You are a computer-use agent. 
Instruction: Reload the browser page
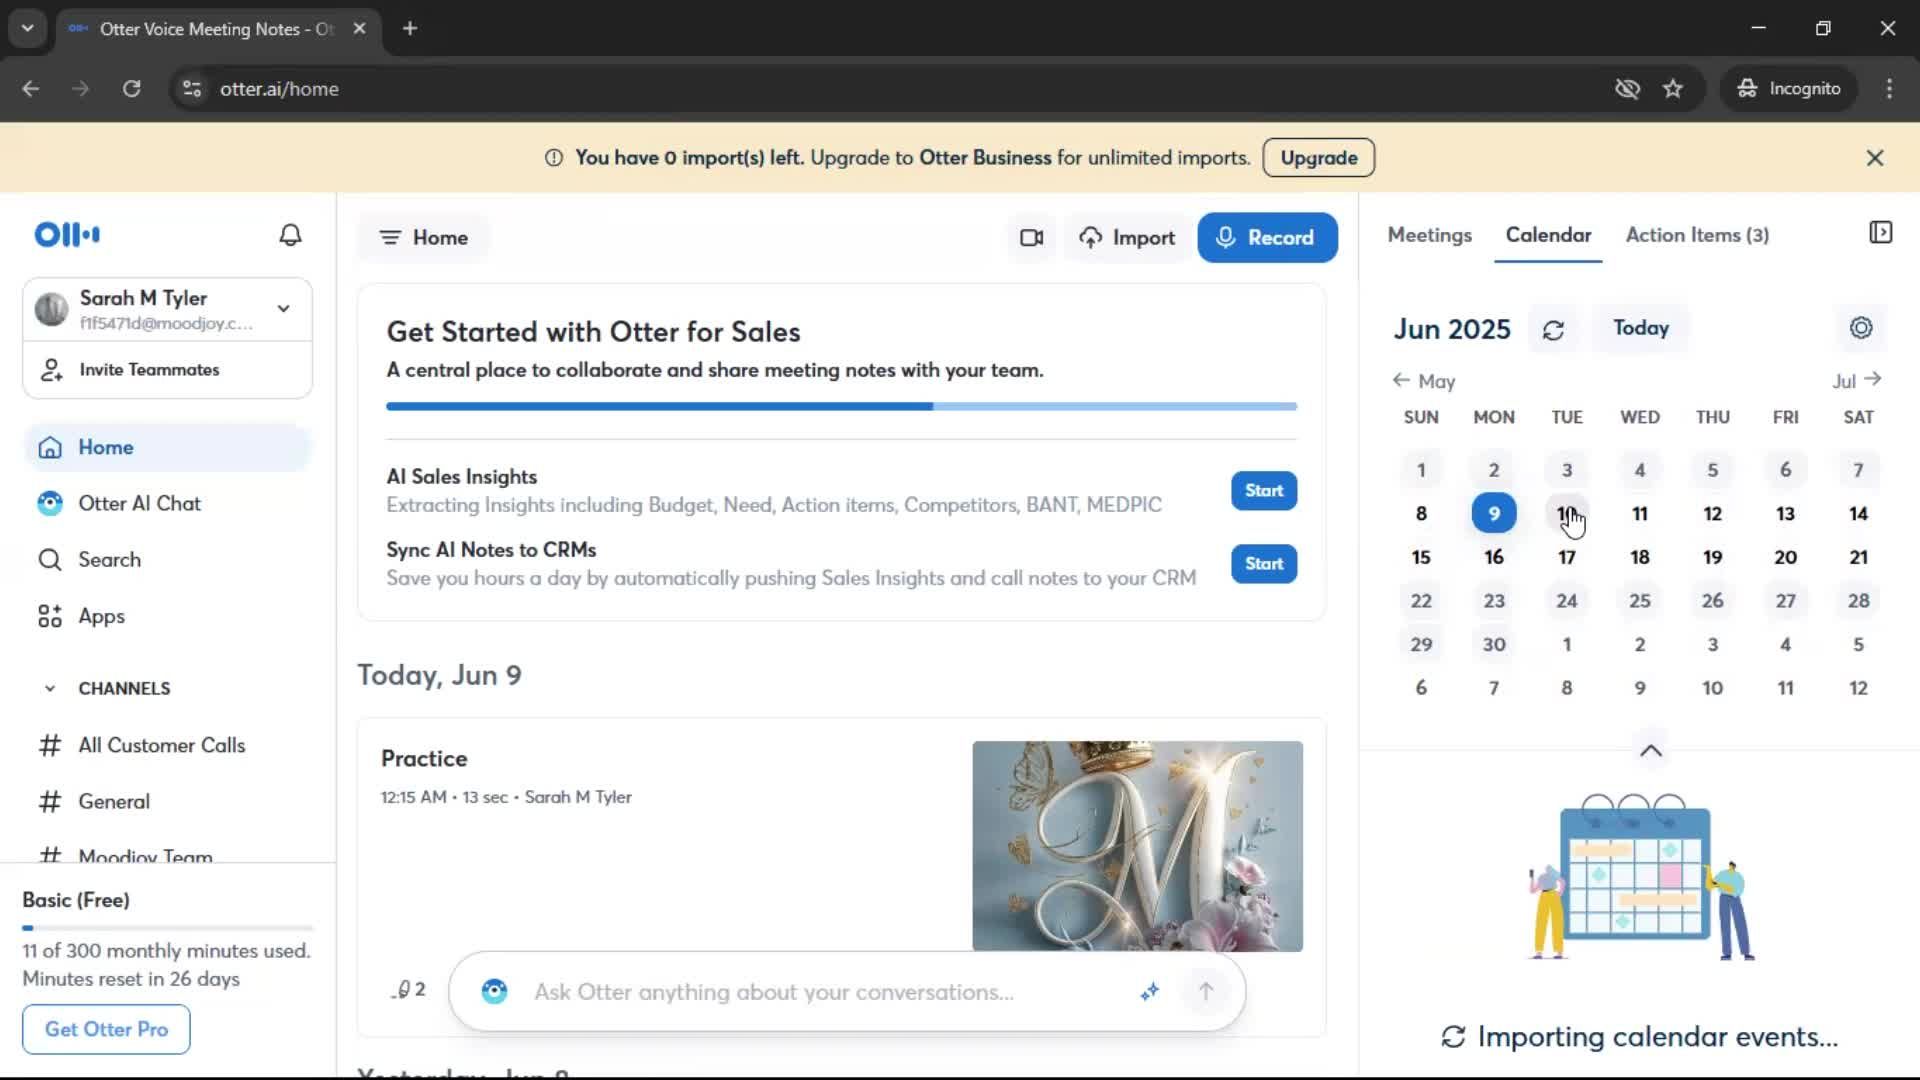132,89
